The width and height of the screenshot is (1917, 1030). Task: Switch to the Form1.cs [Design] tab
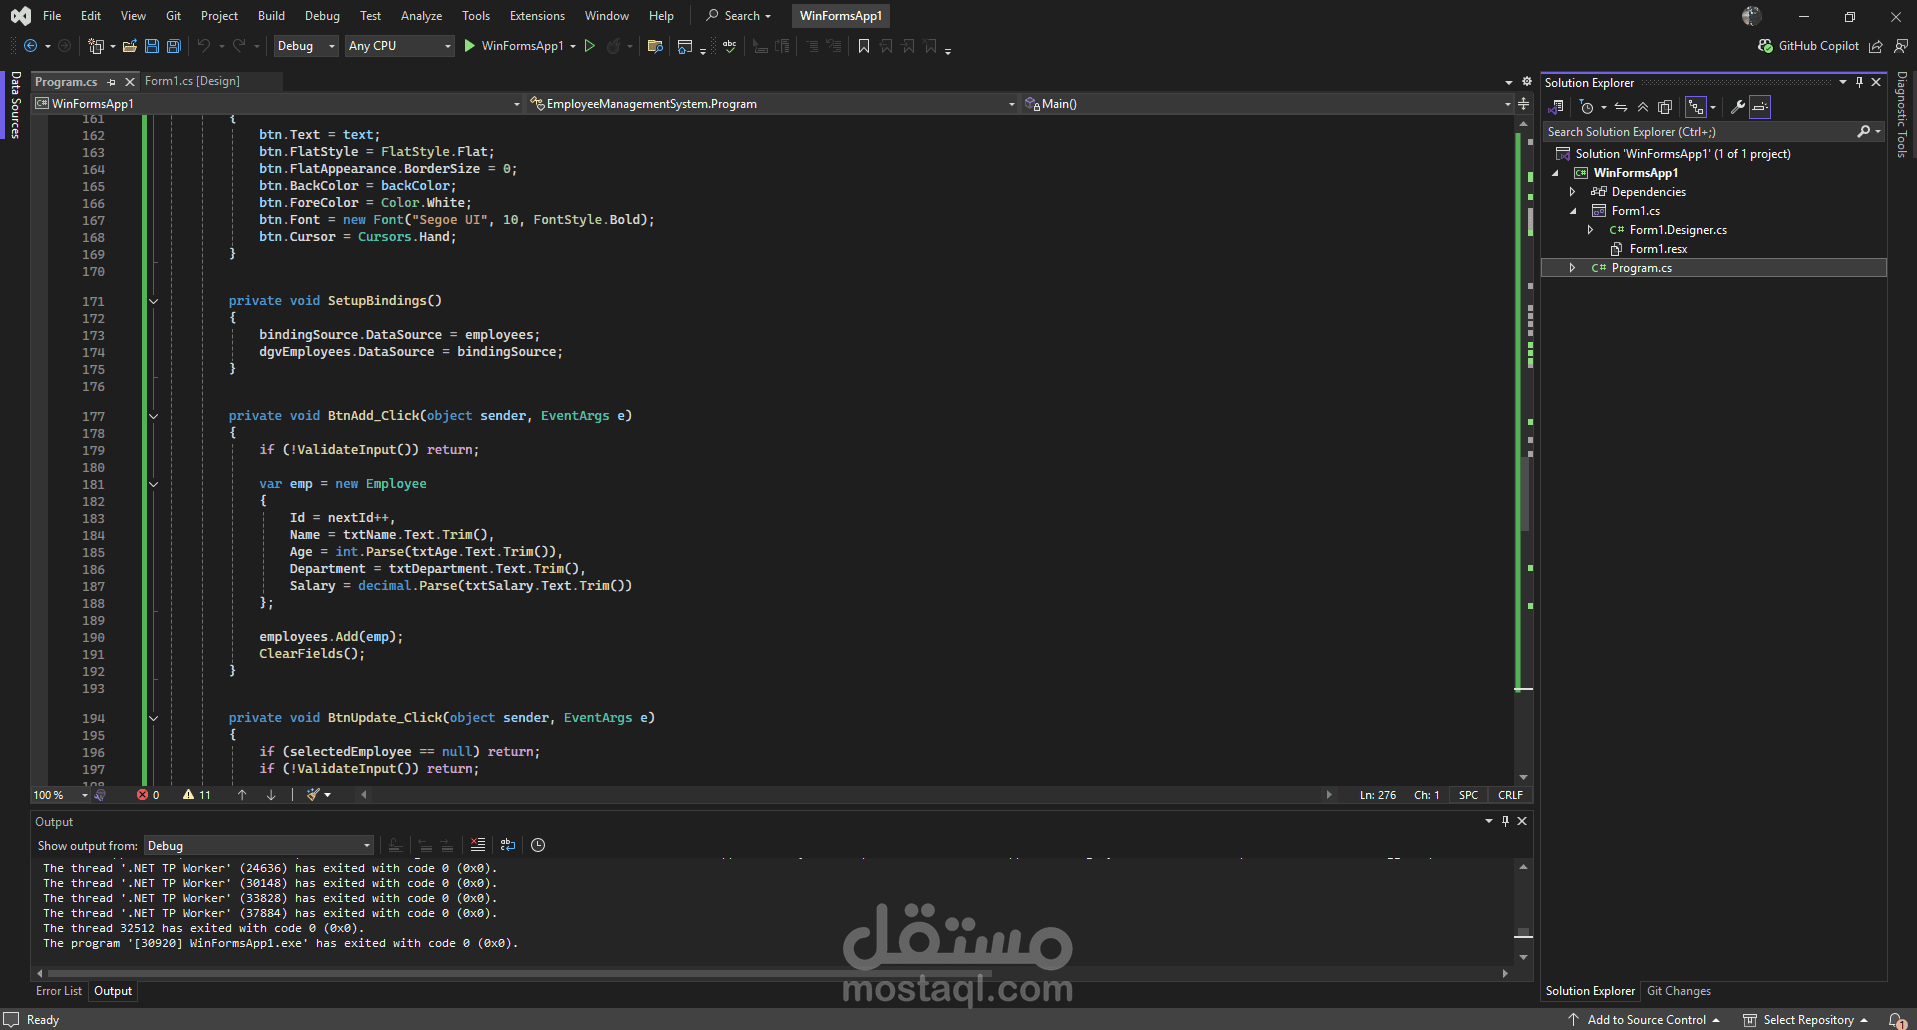[x=192, y=81]
